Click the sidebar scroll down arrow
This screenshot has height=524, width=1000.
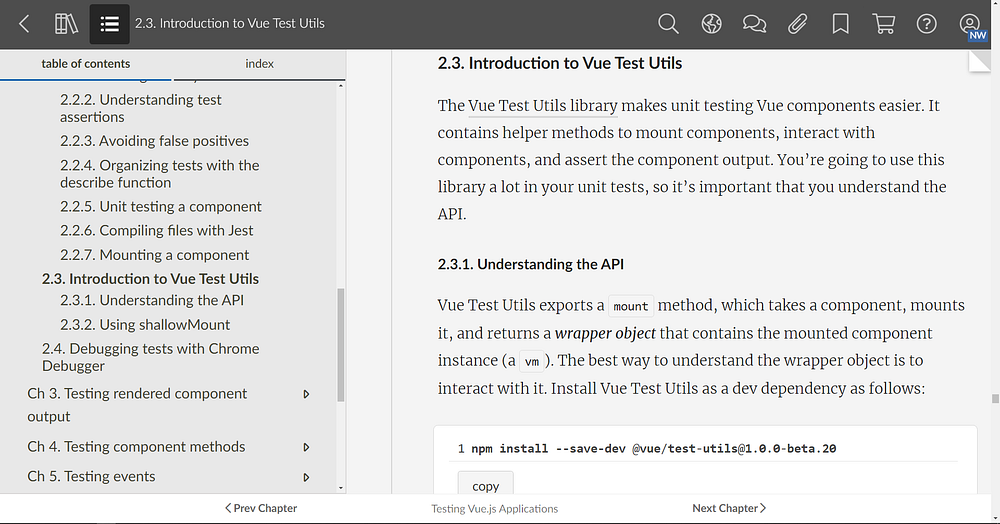pyautogui.click(x=341, y=488)
